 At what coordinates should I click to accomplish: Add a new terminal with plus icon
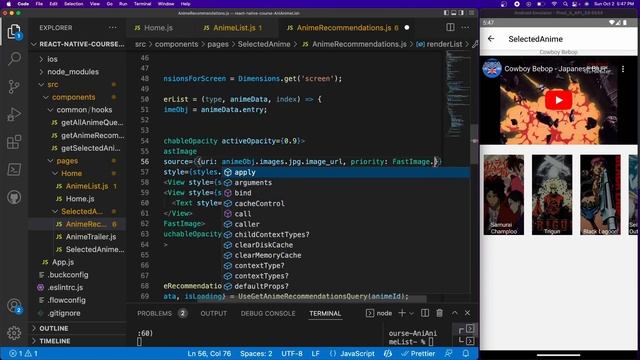click(x=402, y=313)
